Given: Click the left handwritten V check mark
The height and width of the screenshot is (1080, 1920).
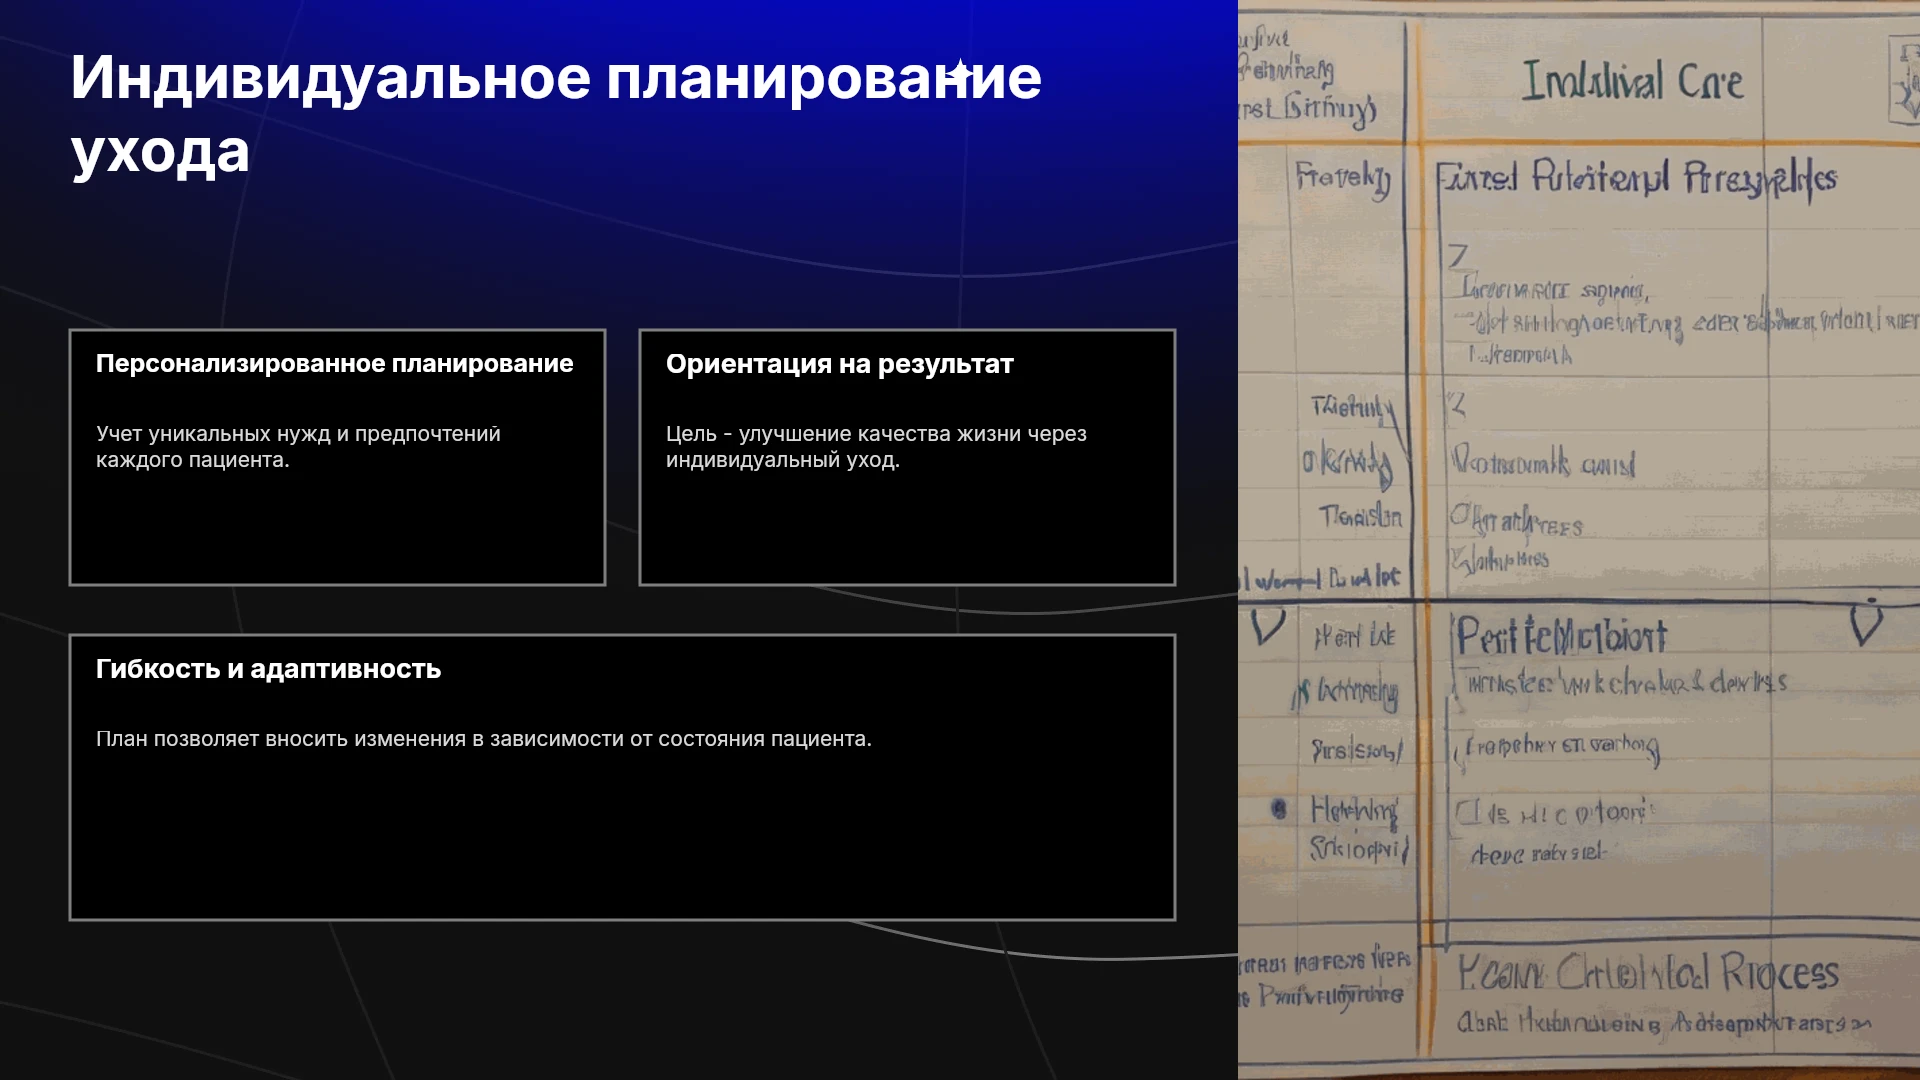Looking at the screenshot, I should coord(1268,628).
